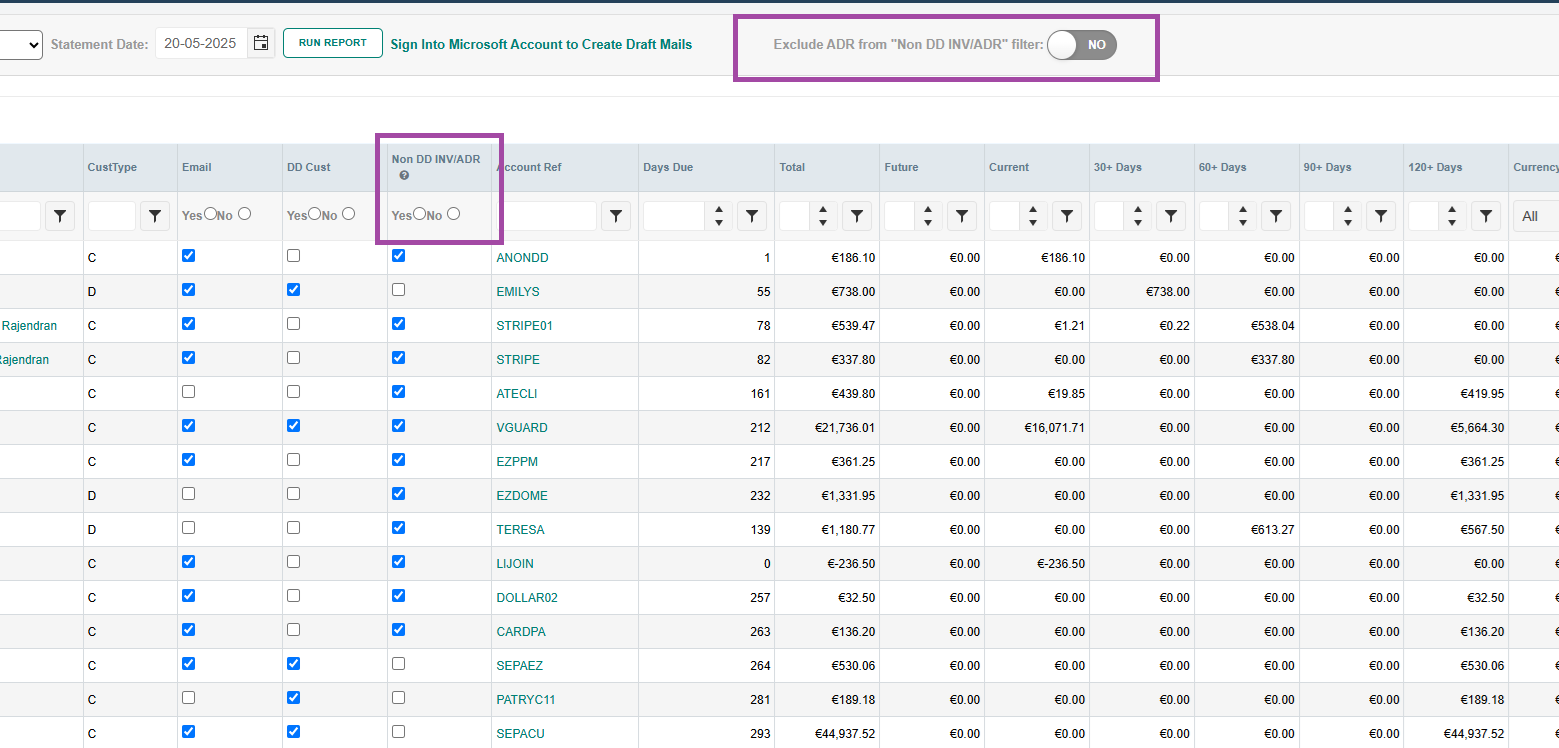
Task: Open the Currency filter dropdown showing All
Action: coord(1537,216)
